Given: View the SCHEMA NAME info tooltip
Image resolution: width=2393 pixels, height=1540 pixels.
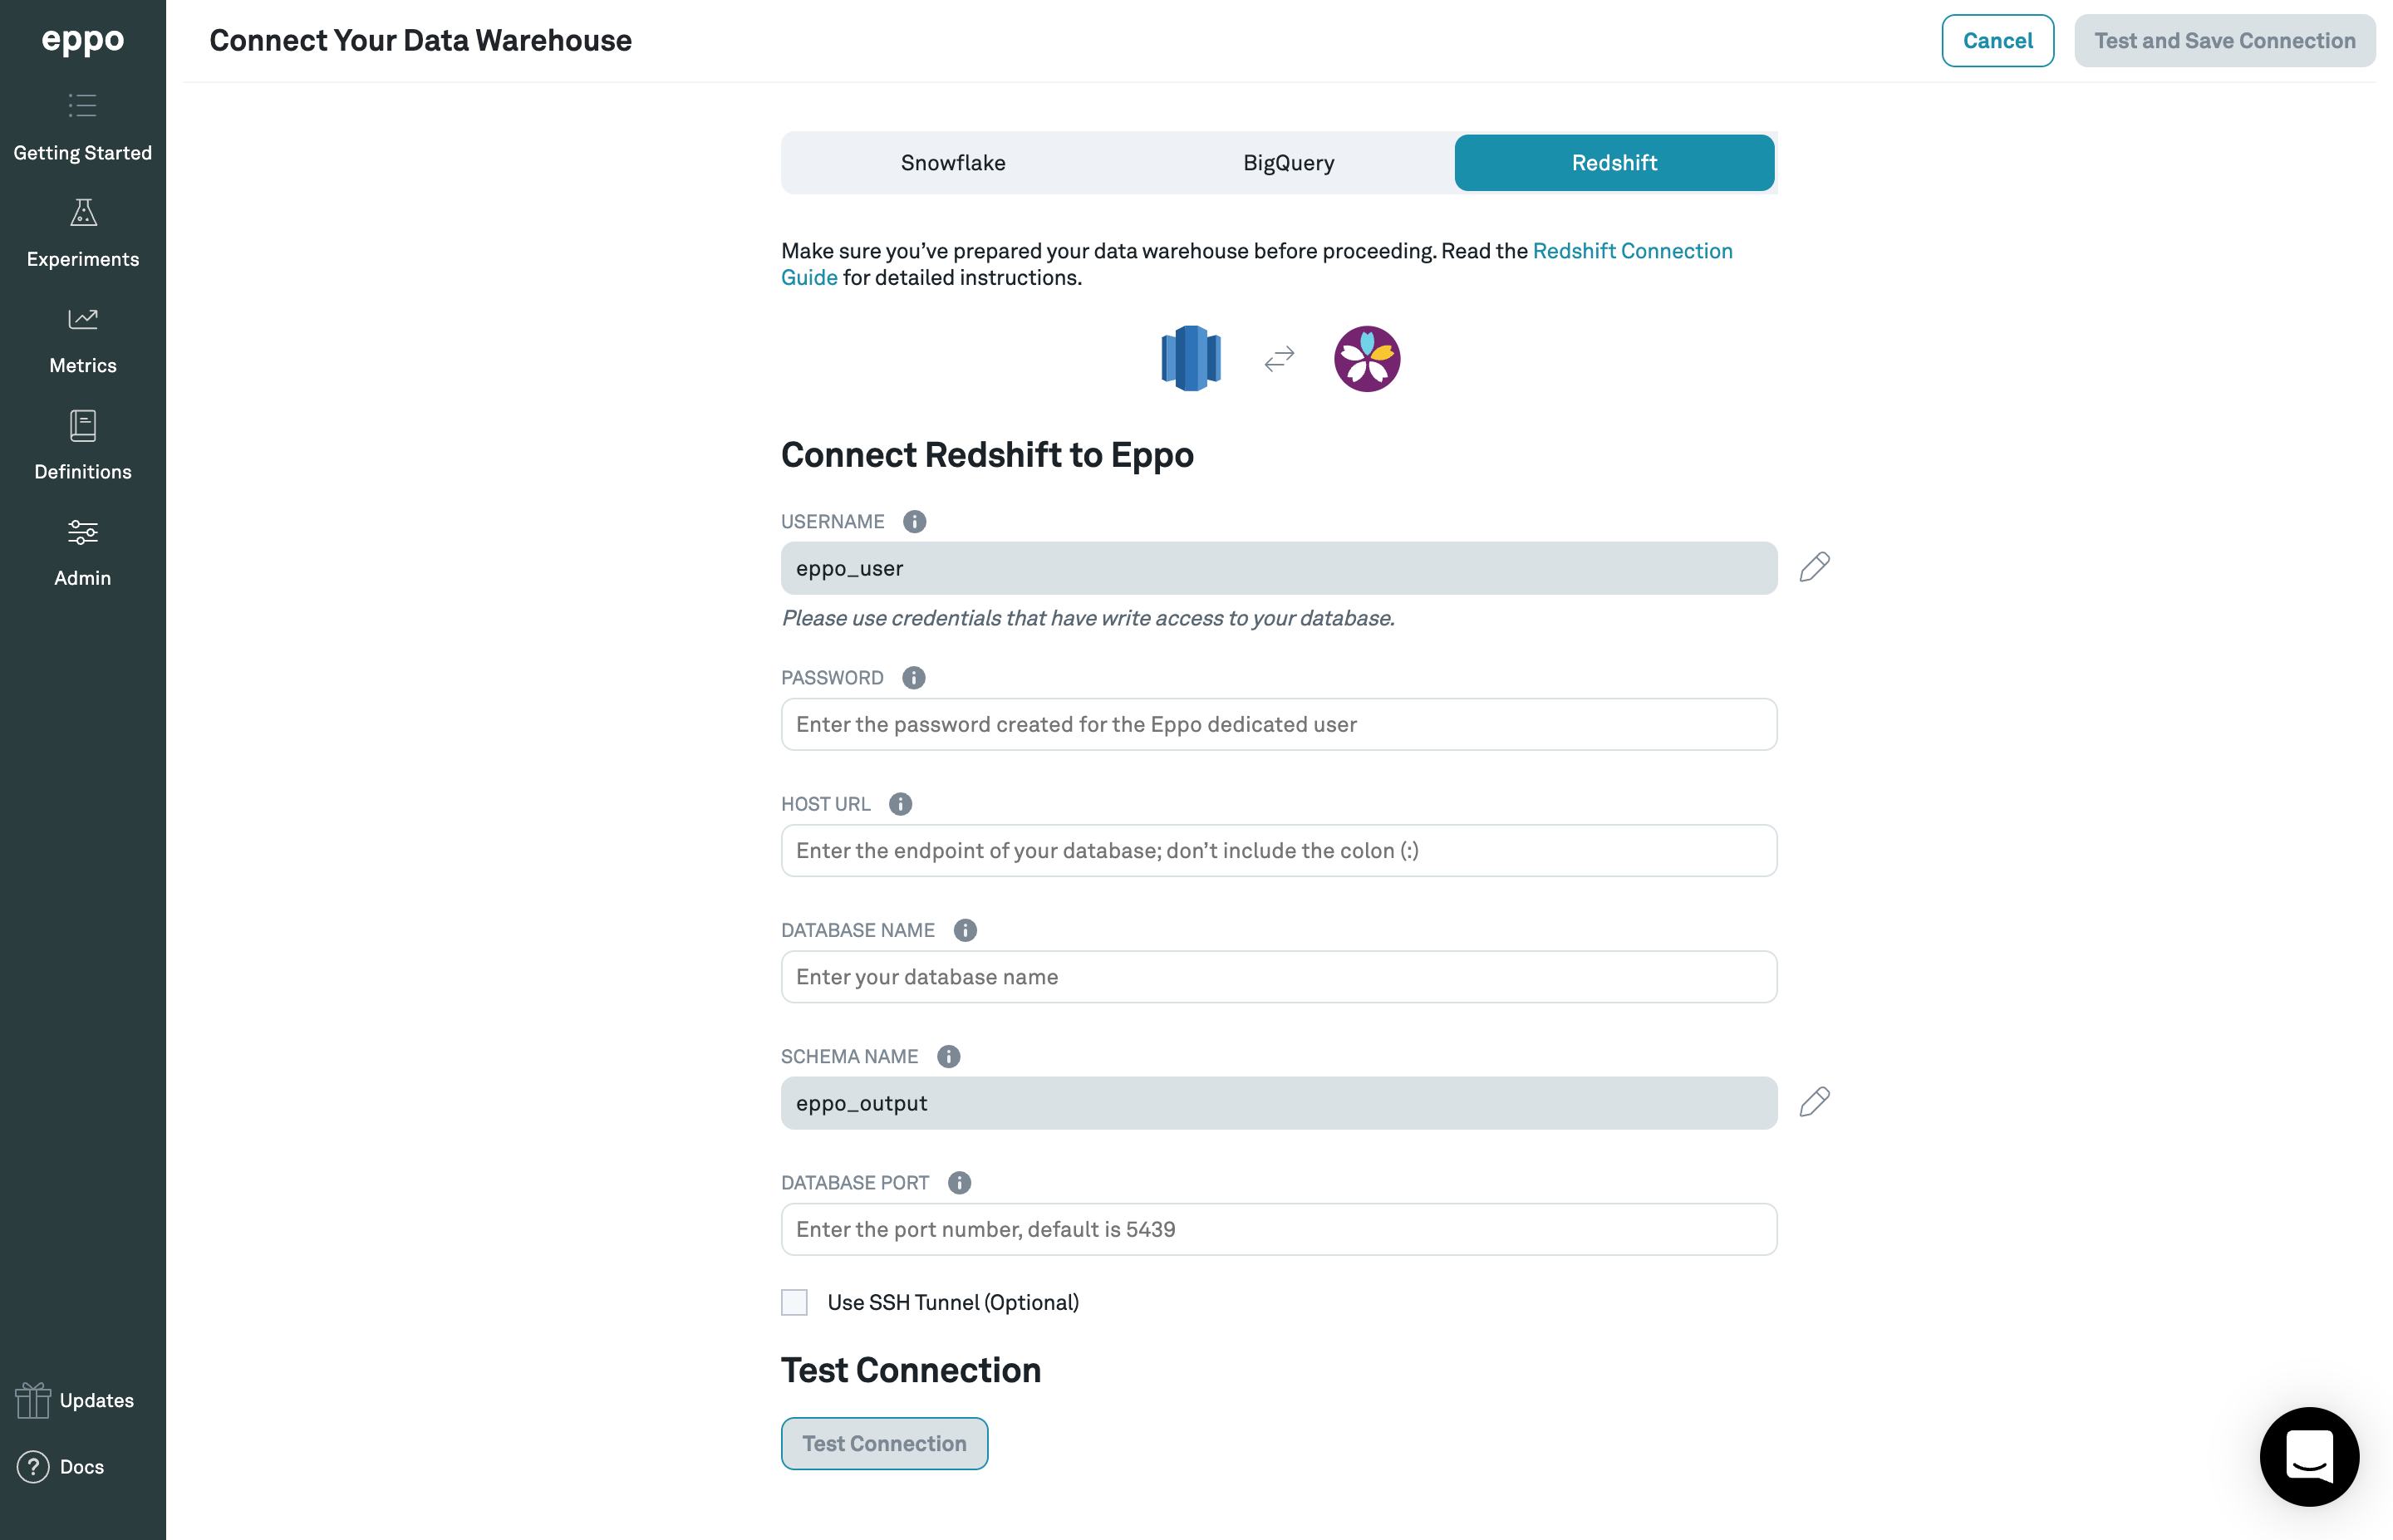Looking at the screenshot, I should pos(948,1056).
